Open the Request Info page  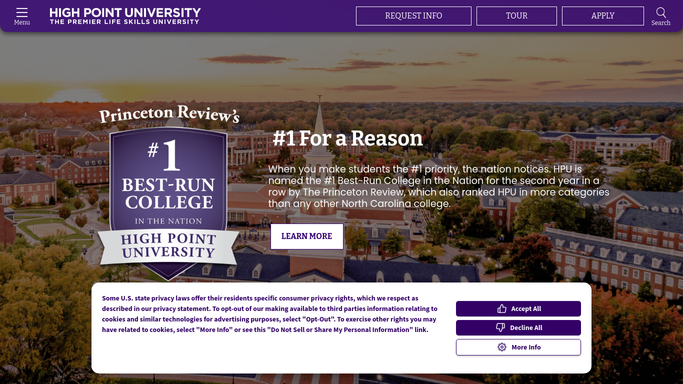coord(413,16)
